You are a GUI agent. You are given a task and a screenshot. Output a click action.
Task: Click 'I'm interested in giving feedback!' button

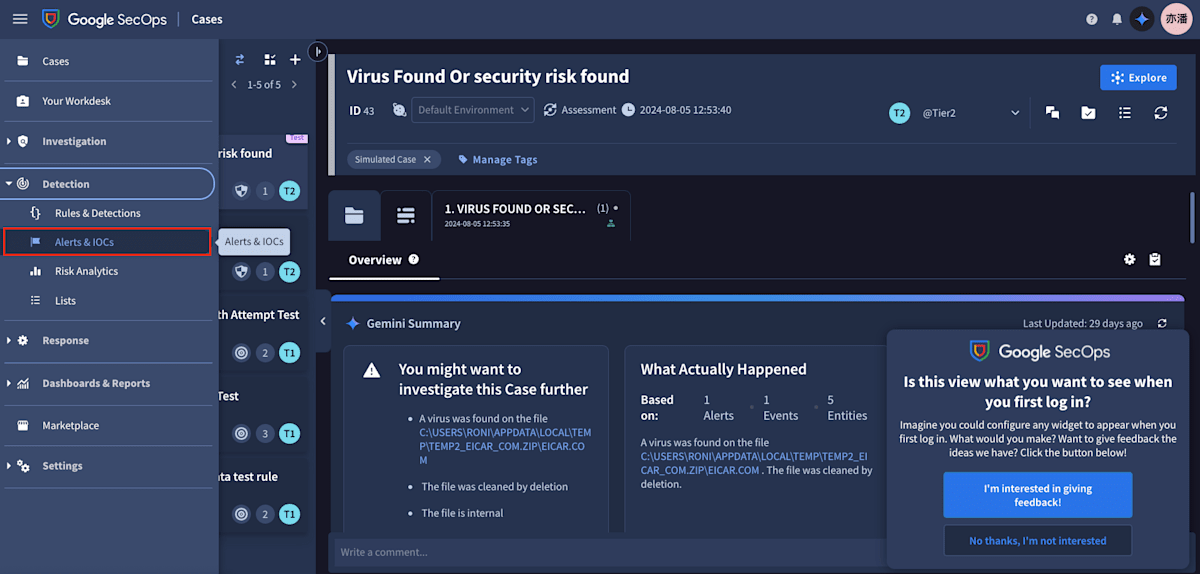(1037, 495)
